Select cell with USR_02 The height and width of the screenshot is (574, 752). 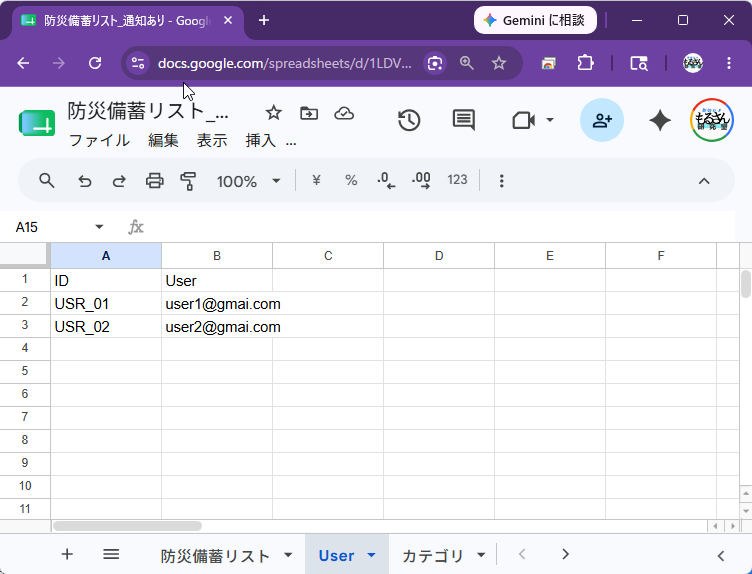[106, 327]
